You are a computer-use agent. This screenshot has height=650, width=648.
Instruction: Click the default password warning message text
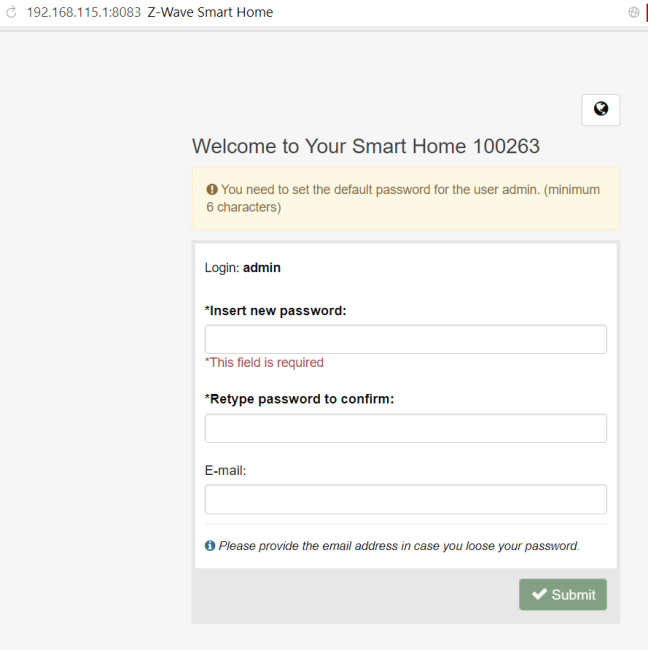tap(410, 198)
